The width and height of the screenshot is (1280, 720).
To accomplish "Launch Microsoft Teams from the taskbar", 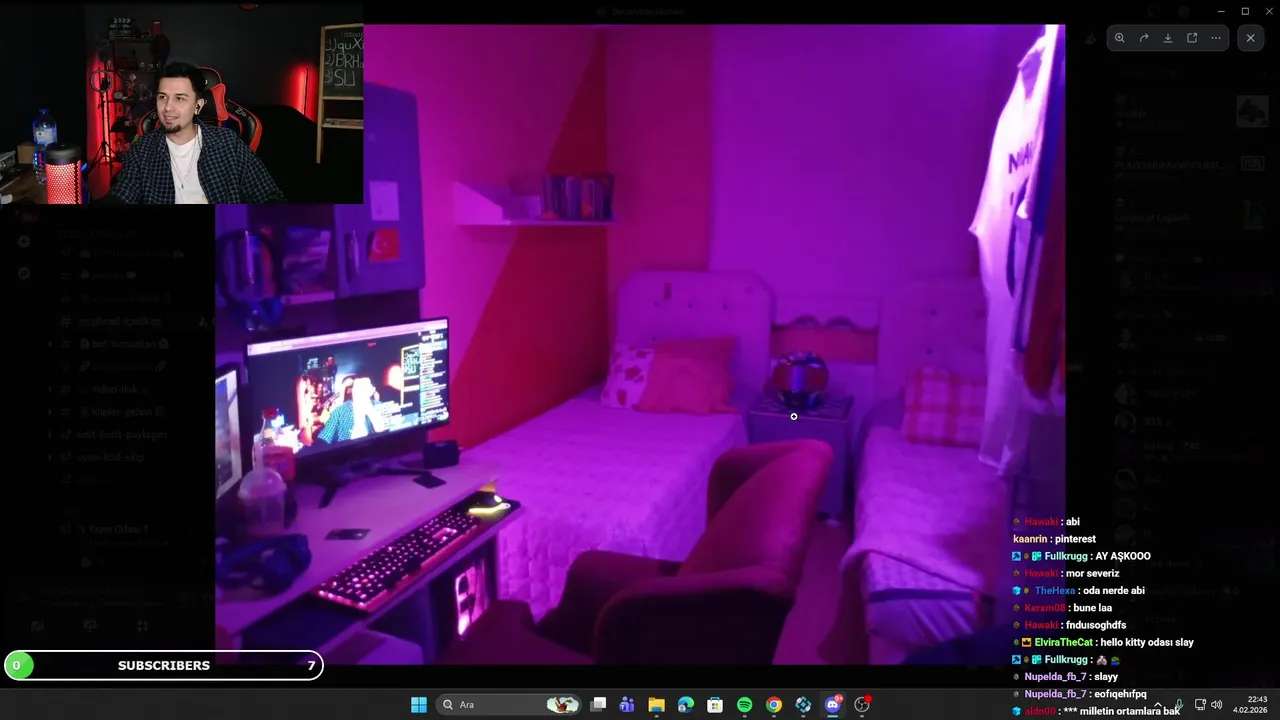I will (x=627, y=705).
